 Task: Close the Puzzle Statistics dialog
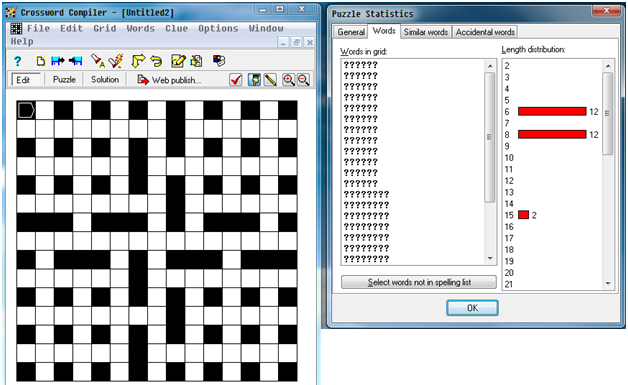(x=607, y=11)
